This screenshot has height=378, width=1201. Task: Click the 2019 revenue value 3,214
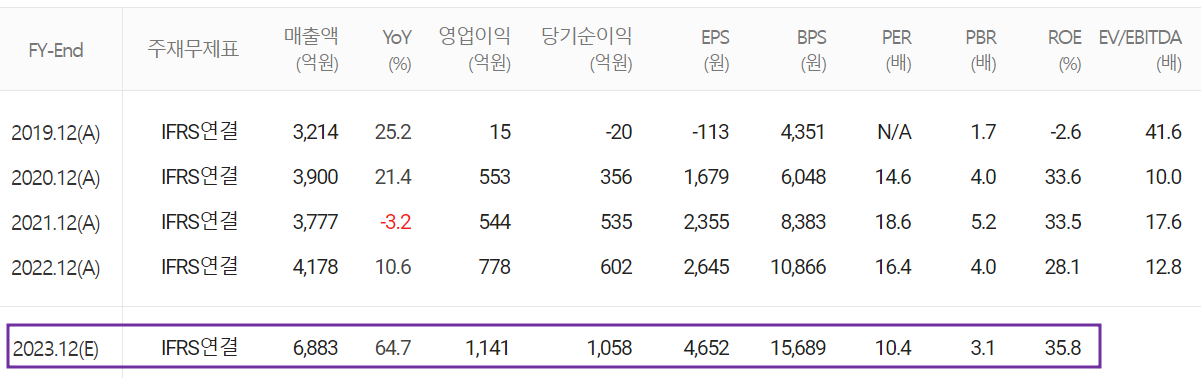[x=315, y=132]
